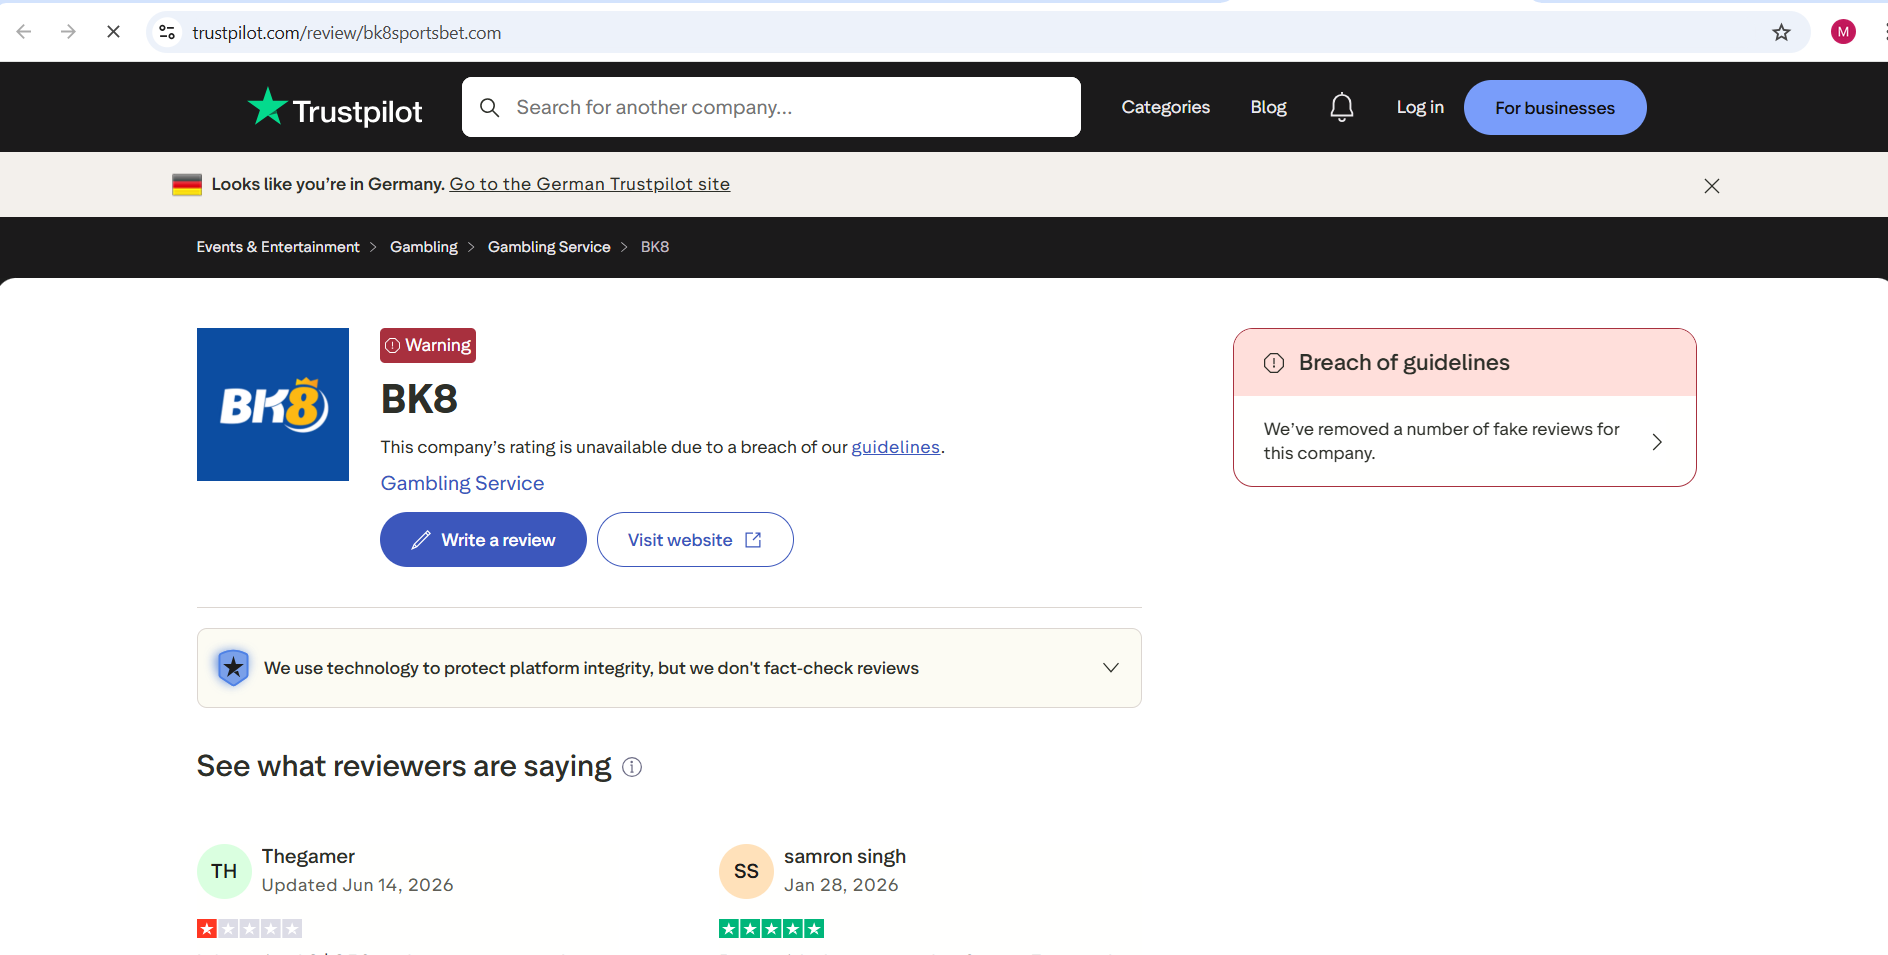Click the red Warning badge

click(x=428, y=345)
